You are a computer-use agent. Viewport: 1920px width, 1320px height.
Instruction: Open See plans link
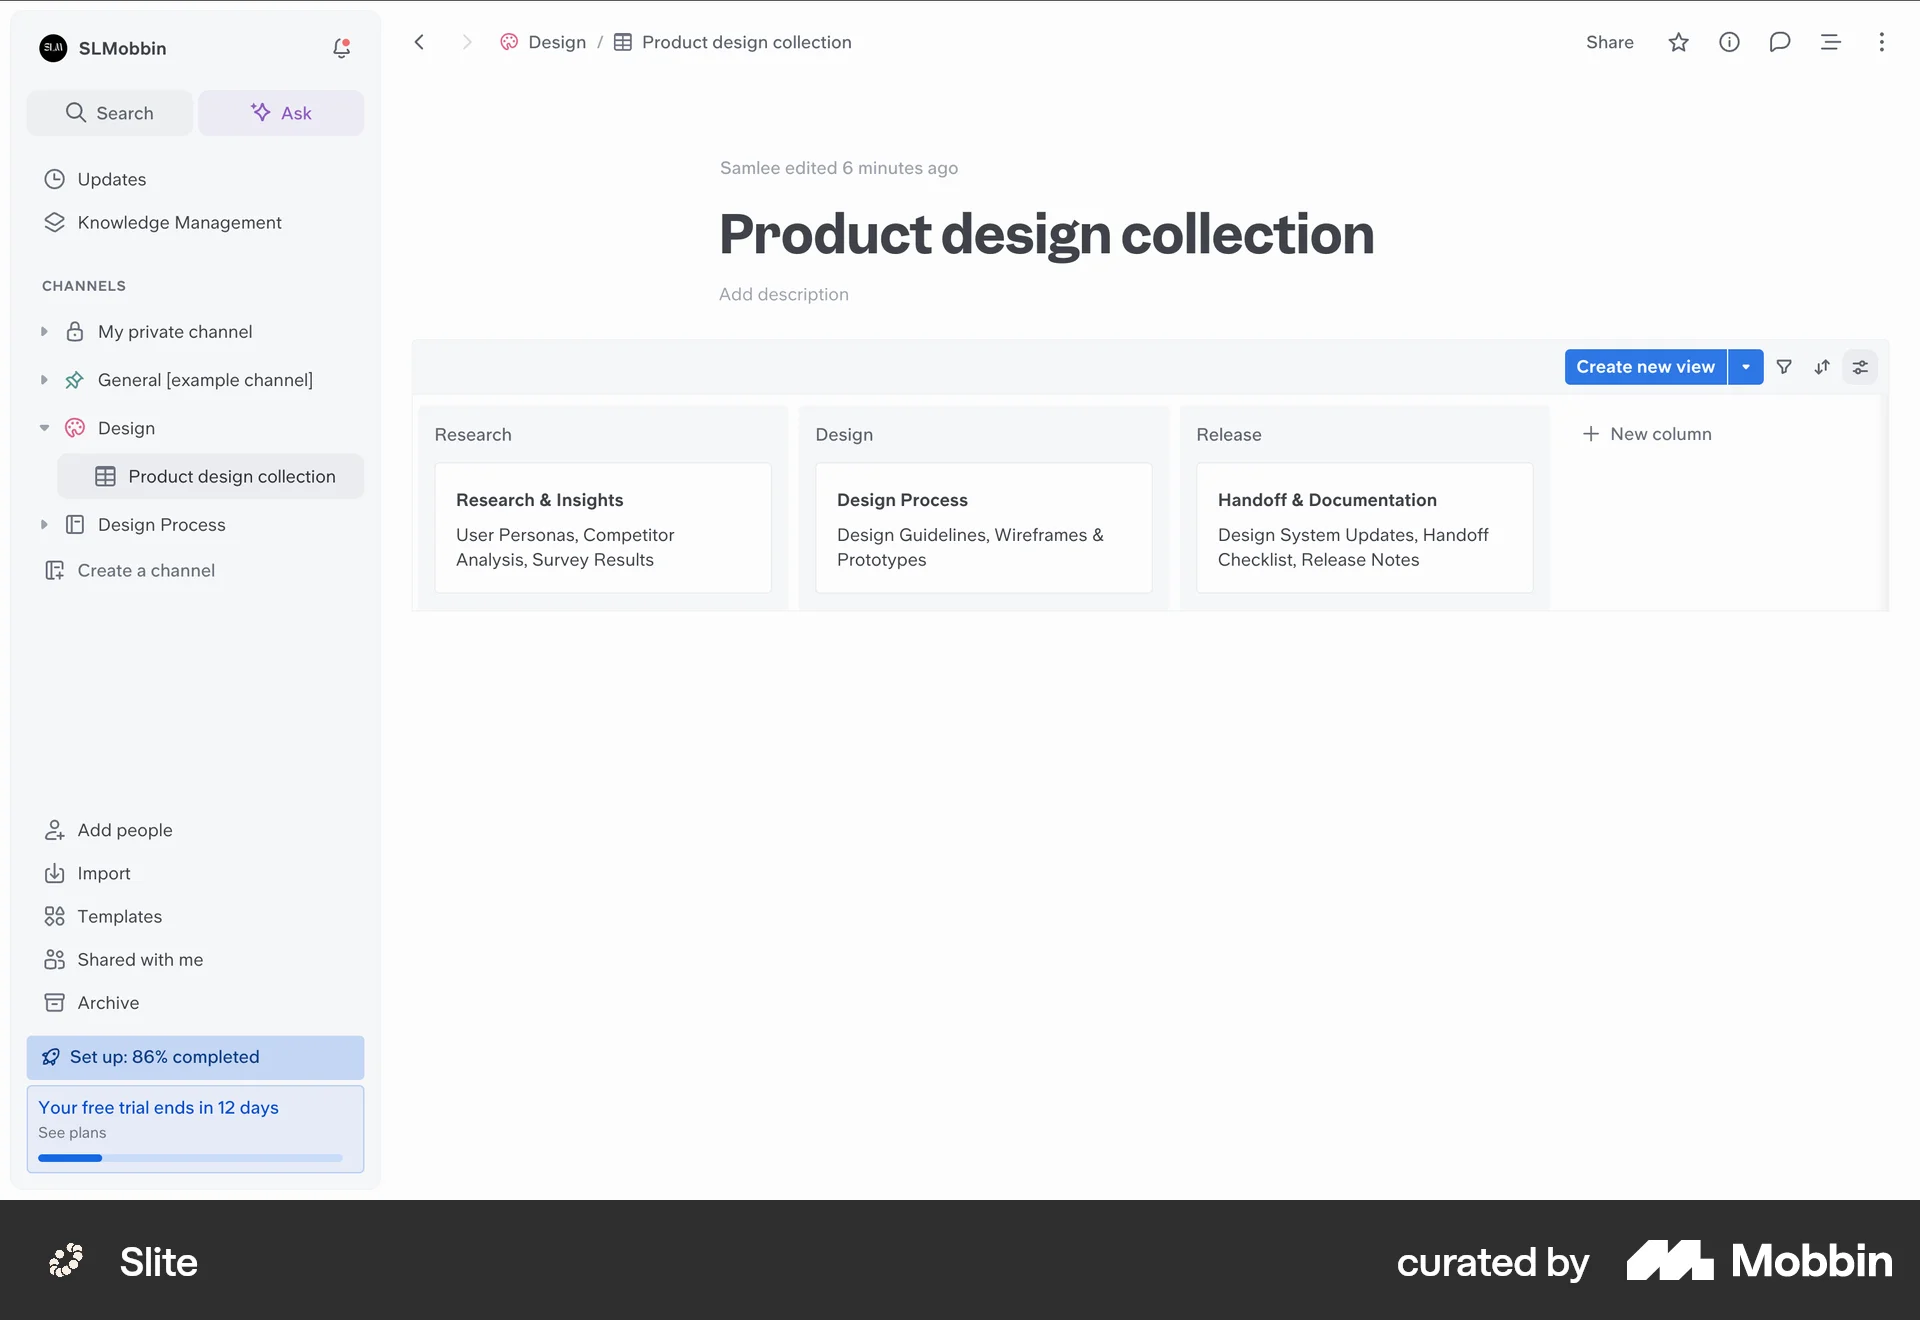coord(71,1132)
